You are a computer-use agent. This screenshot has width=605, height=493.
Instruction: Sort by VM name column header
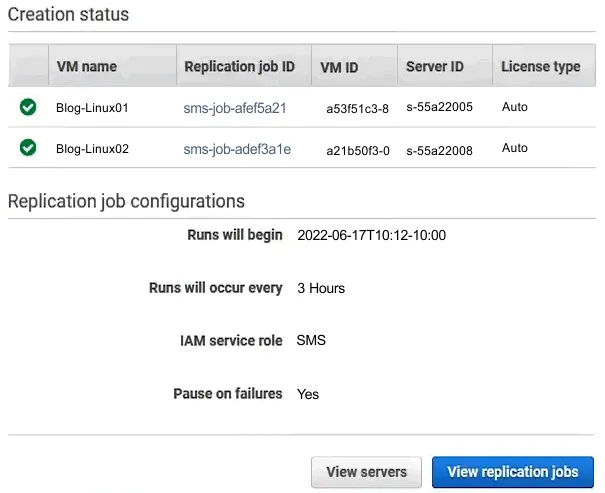87,67
